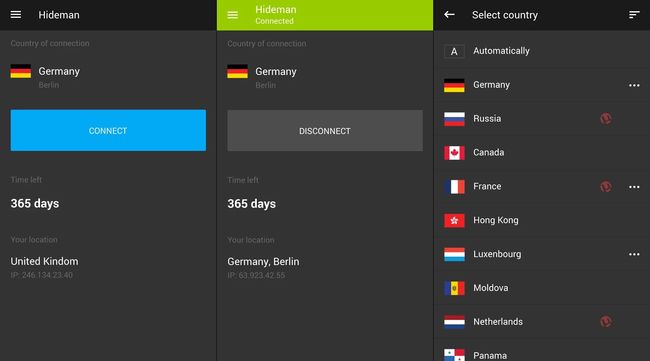This screenshot has height=361, width=650.
Task: Select the Automatically option
Action: [542, 51]
